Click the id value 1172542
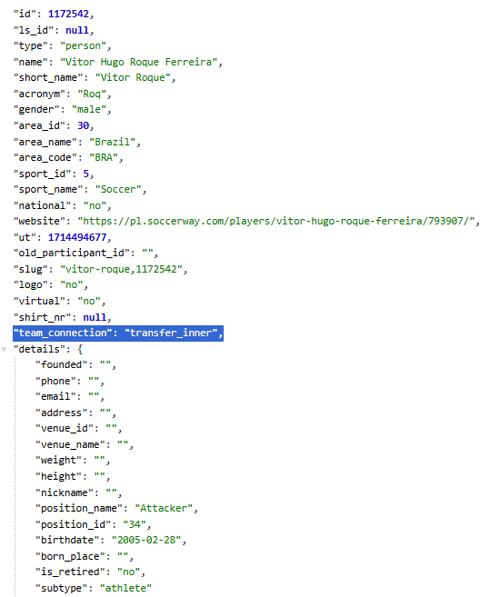This screenshot has height=597, width=500. pyautogui.click(x=68, y=14)
